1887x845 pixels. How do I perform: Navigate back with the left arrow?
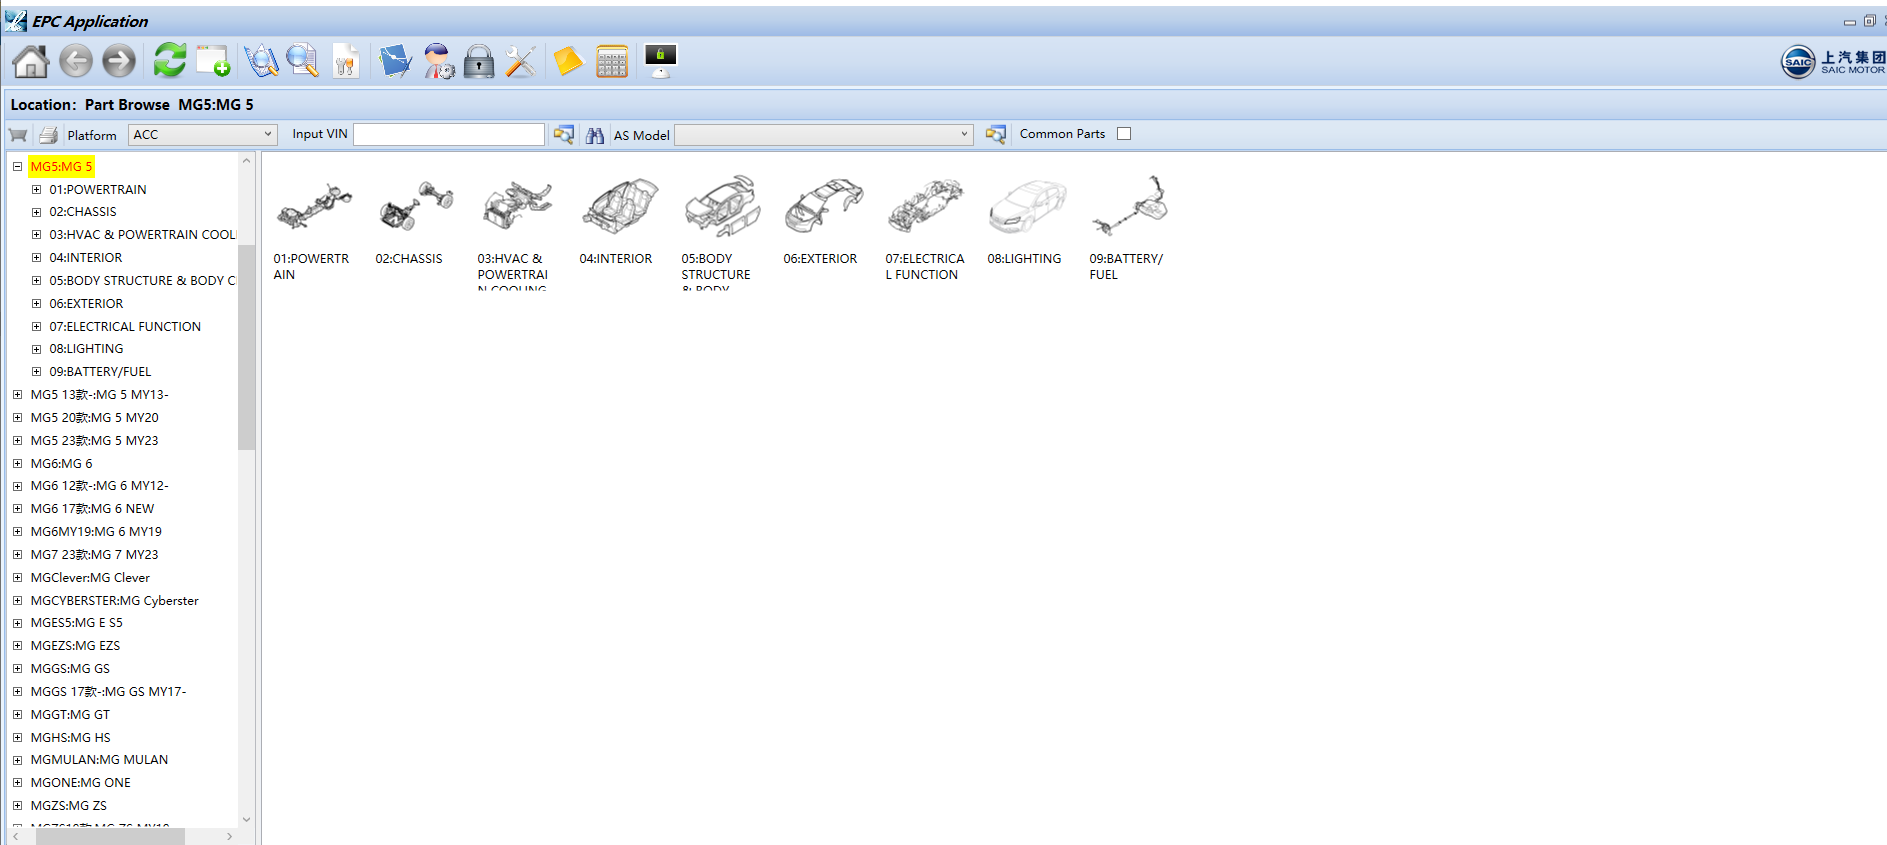[75, 61]
